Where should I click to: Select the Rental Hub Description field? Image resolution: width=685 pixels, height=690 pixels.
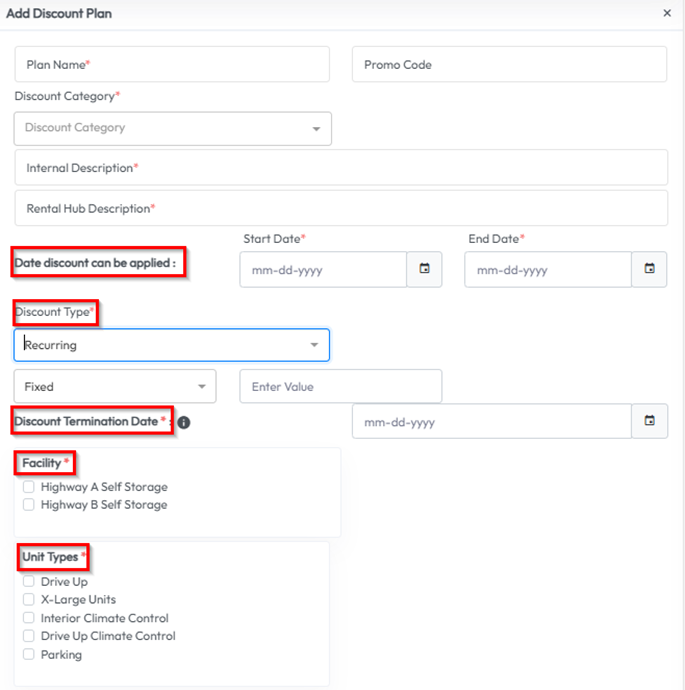pos(341,209)
